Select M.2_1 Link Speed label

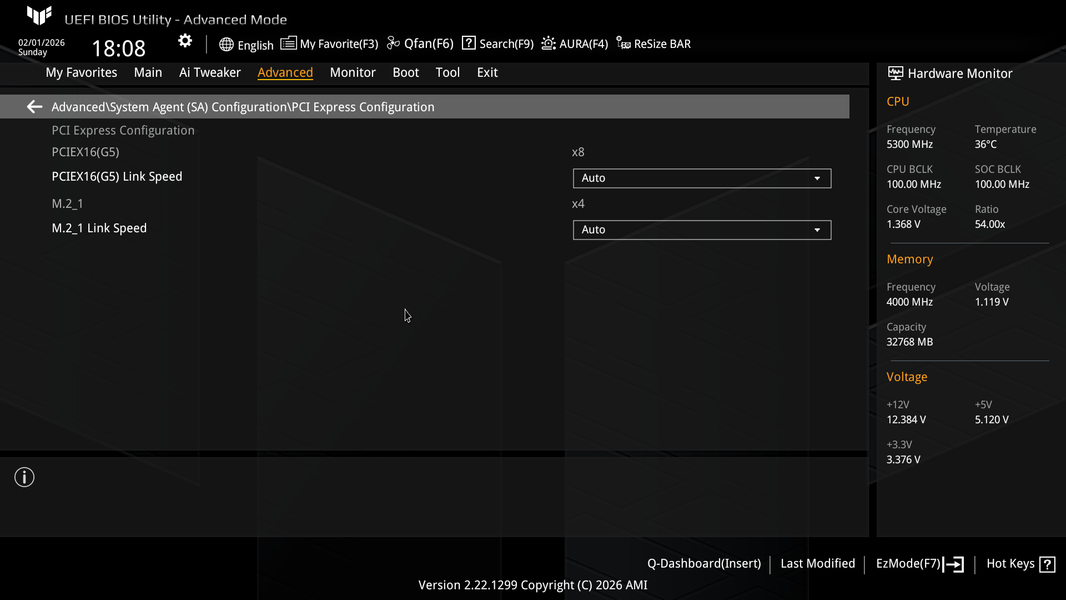point(99,228)
